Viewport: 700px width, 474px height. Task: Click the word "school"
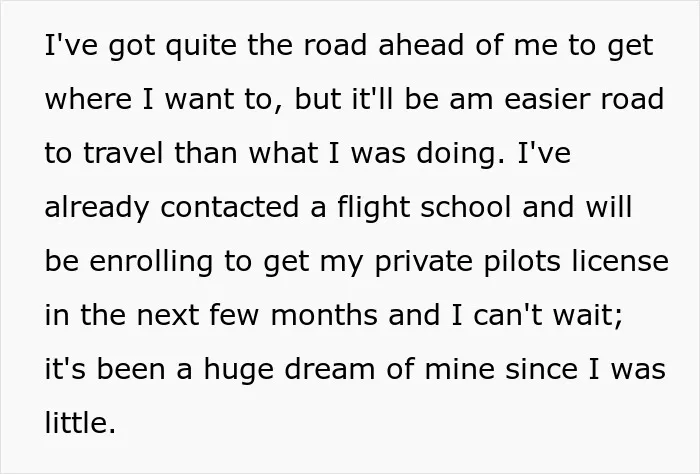[x=466, y=207]
